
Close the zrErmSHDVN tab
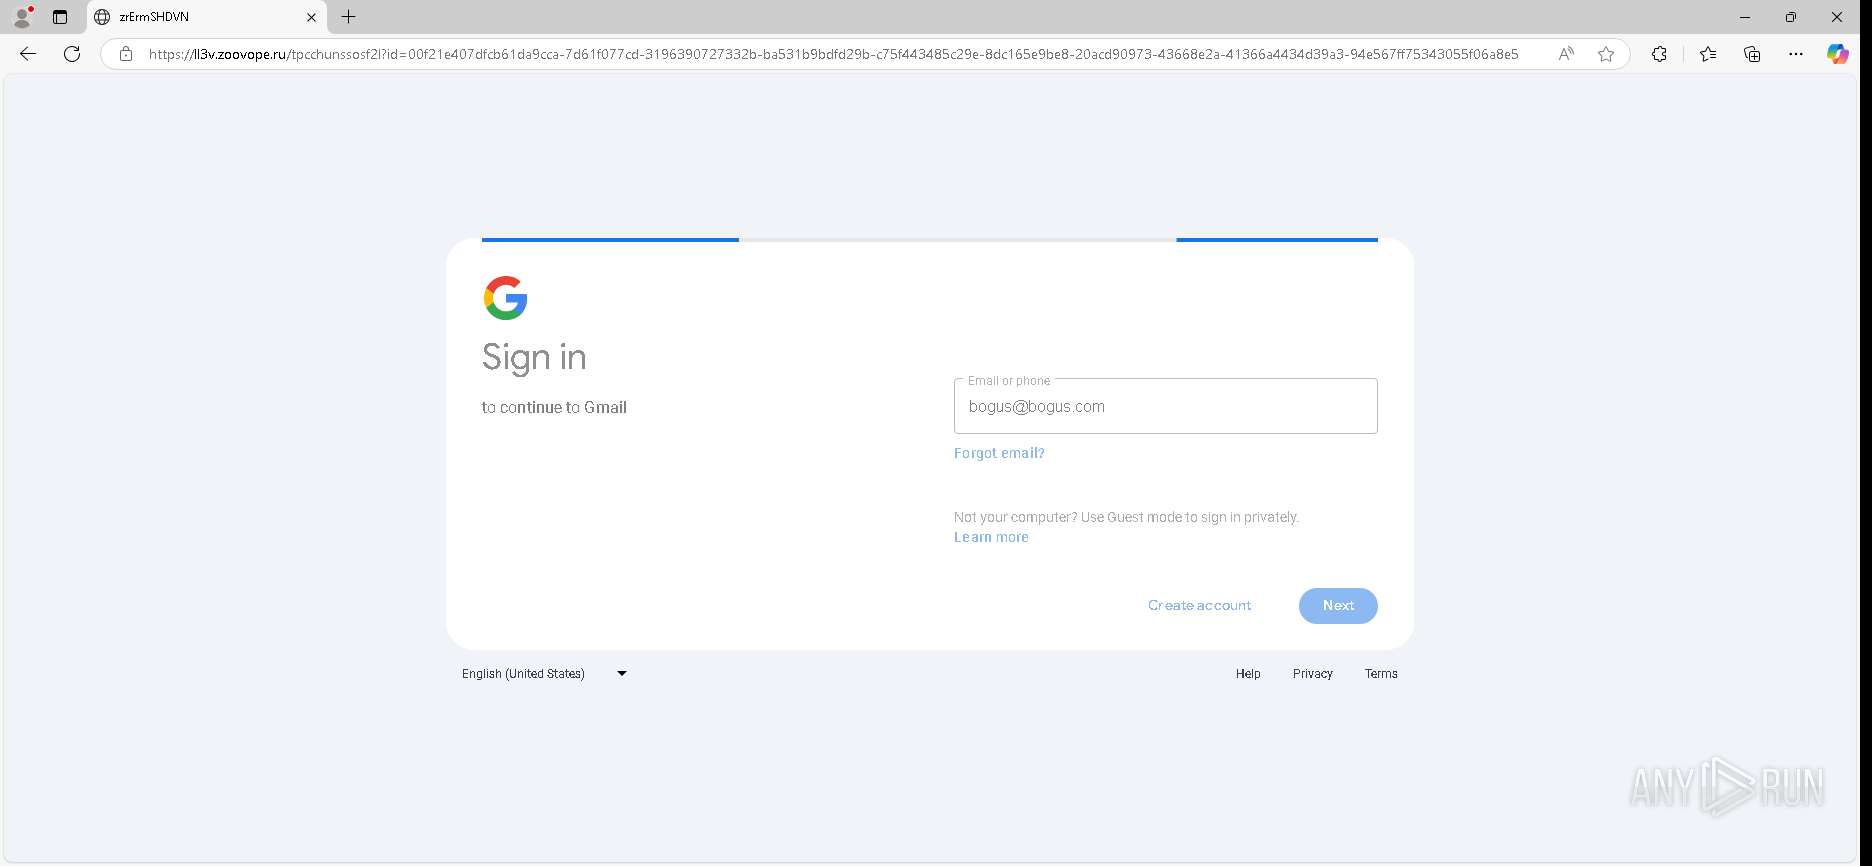311,17
